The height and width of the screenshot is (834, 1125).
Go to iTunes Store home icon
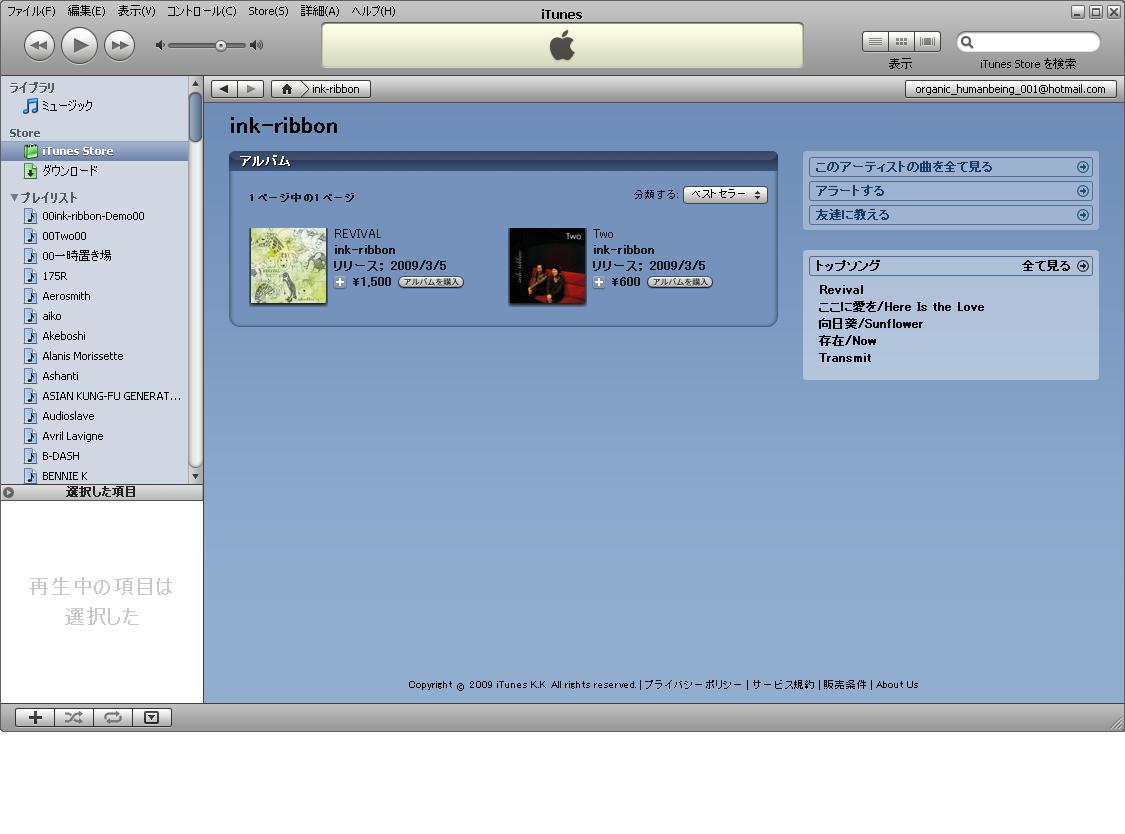286,89
